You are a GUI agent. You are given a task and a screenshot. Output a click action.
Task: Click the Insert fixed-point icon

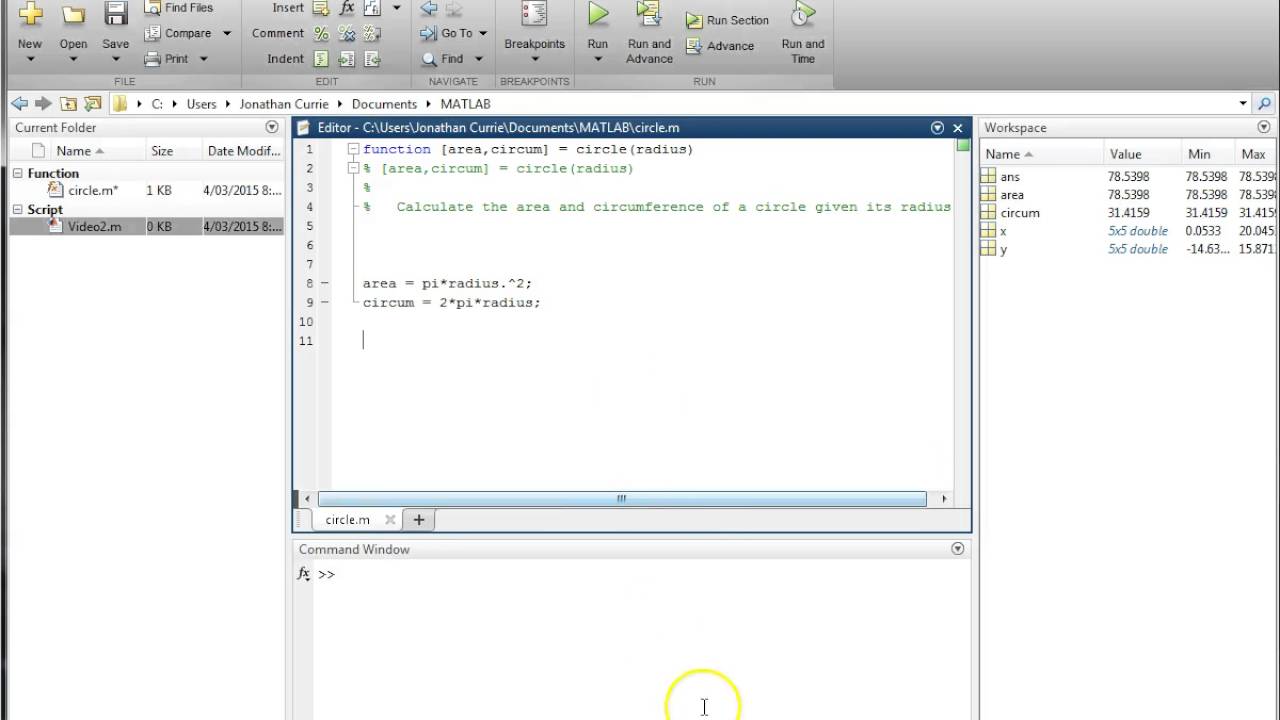tap(371, 8)
